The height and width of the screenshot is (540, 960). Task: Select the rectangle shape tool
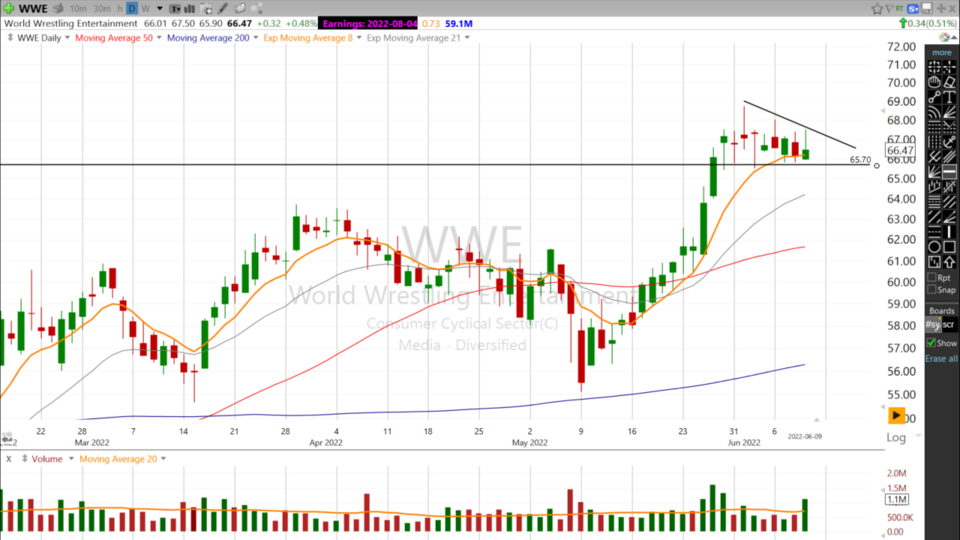click(950, 246)
